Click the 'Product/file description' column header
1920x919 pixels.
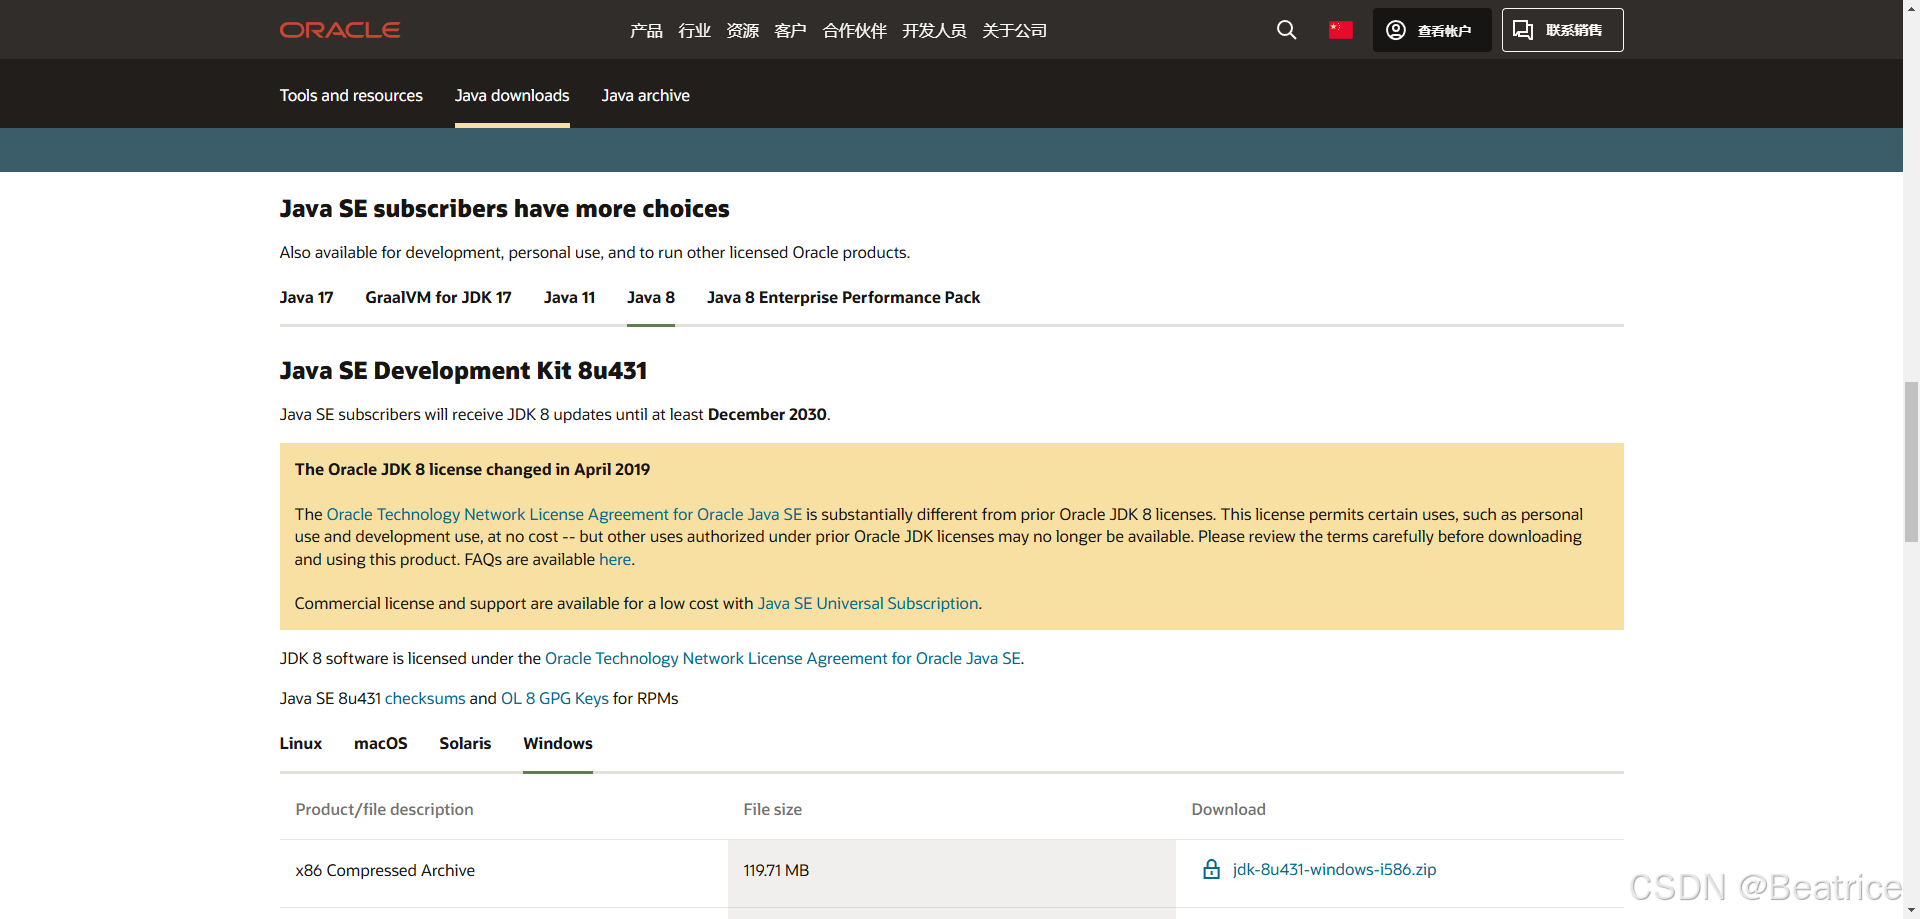(x=384, y=809)
